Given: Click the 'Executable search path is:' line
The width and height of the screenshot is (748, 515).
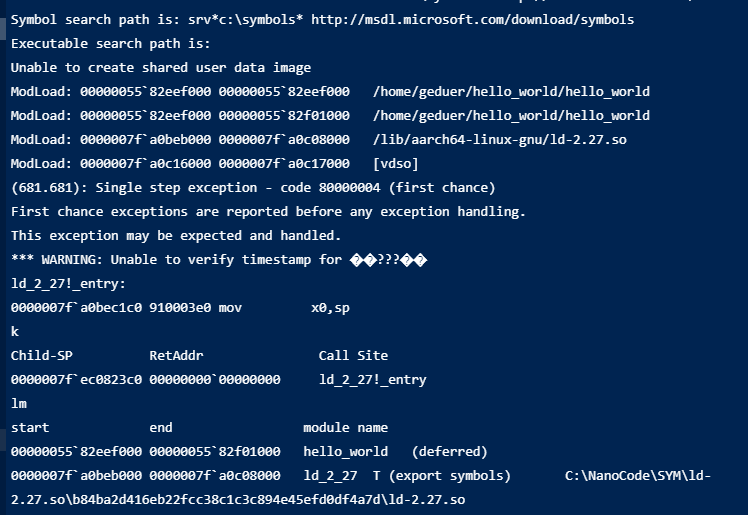Looking at the screenshot, I should pyautogui.click(x=110, y=44).
